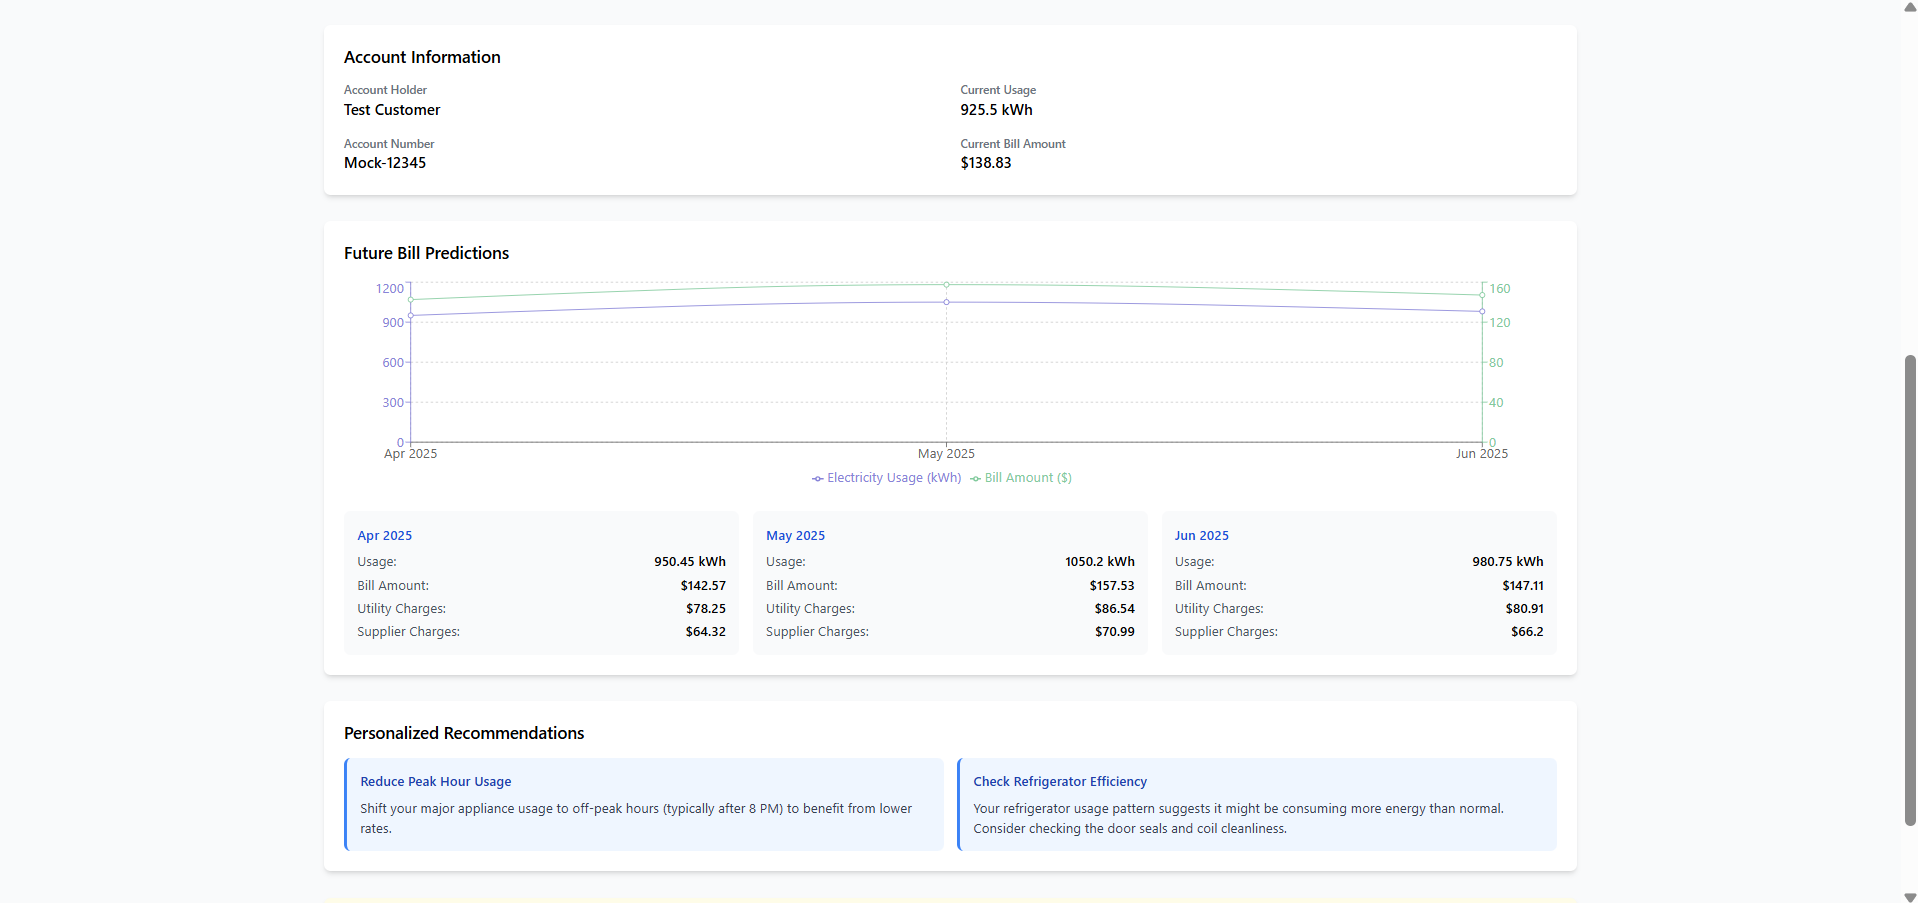Open the Reduce Peak Hour Usage recommendation

(643, 804)
